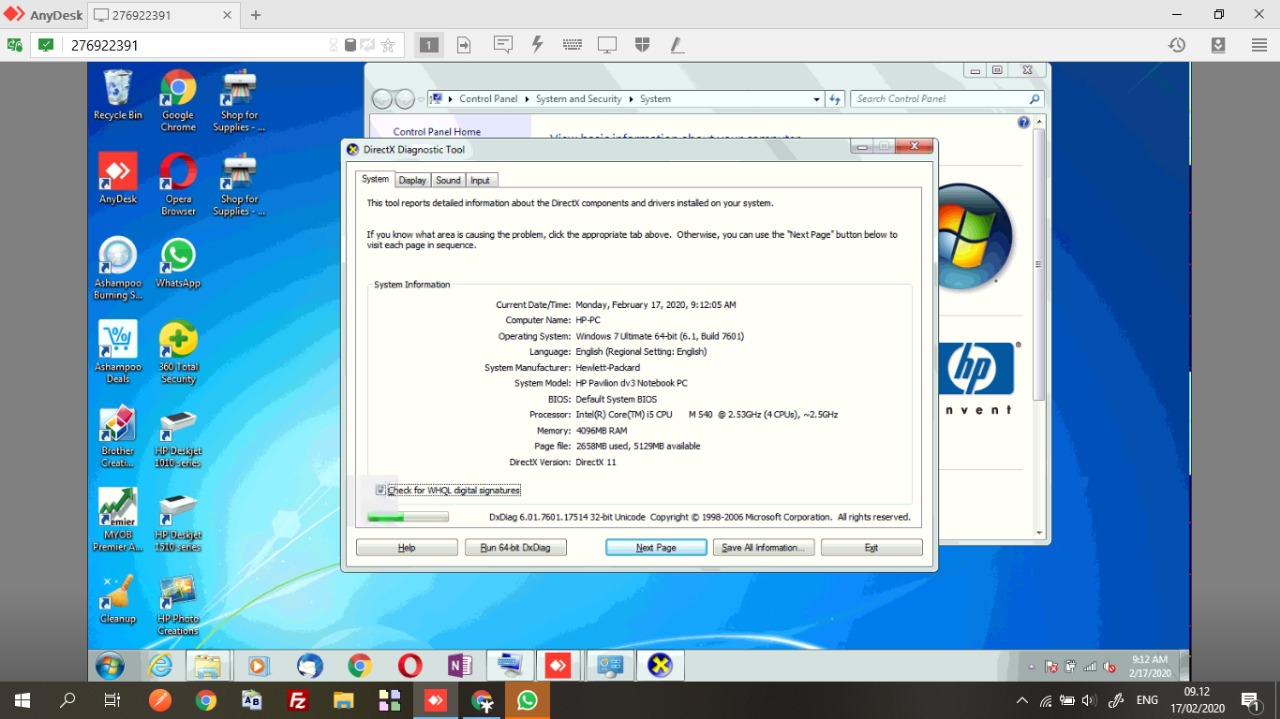Click the Control Panel breadcrumb in address bar
Screen dimensions: 1280x719
tap(488, 99)
